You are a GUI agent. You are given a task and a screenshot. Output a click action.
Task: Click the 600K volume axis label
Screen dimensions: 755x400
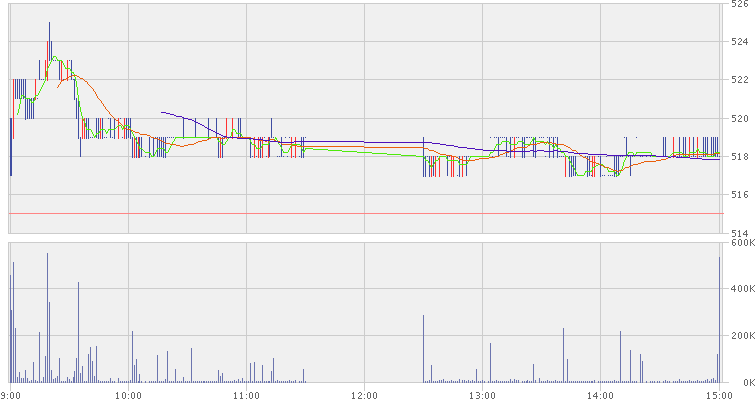coord(741,243)
